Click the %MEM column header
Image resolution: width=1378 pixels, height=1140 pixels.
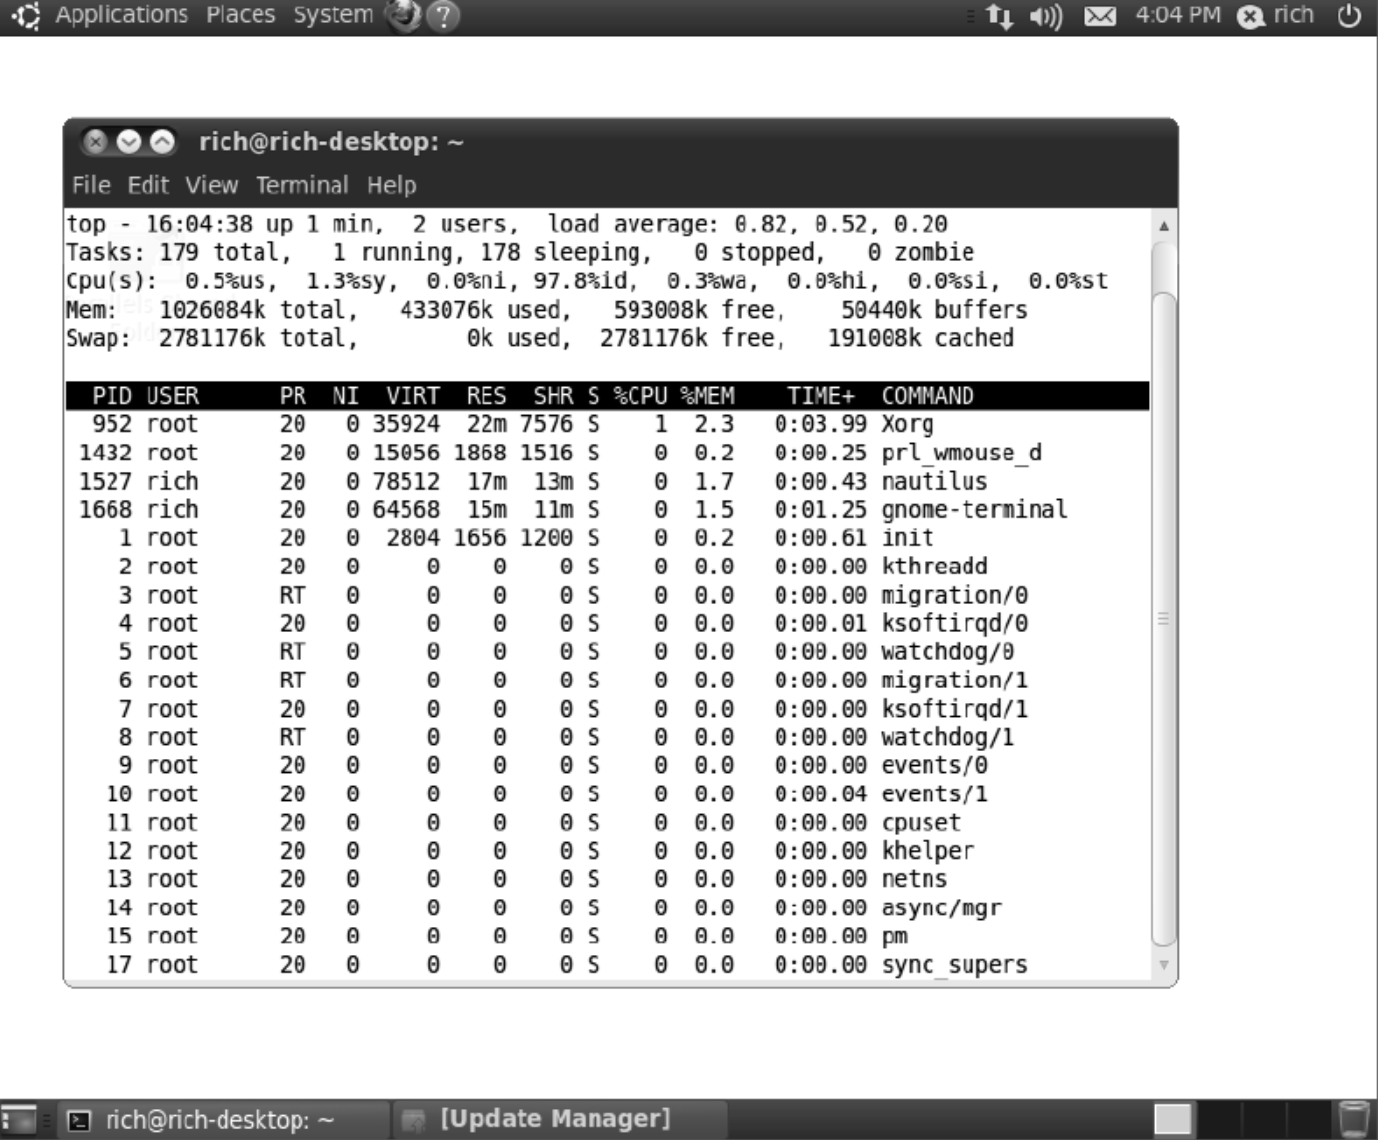coord(707,396)
